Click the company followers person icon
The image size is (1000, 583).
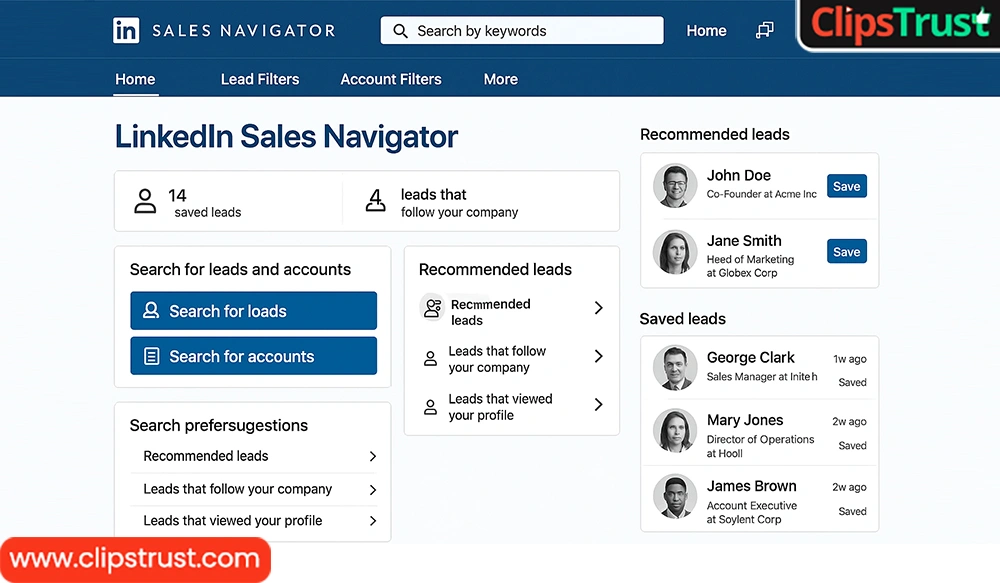pos(376,200)
